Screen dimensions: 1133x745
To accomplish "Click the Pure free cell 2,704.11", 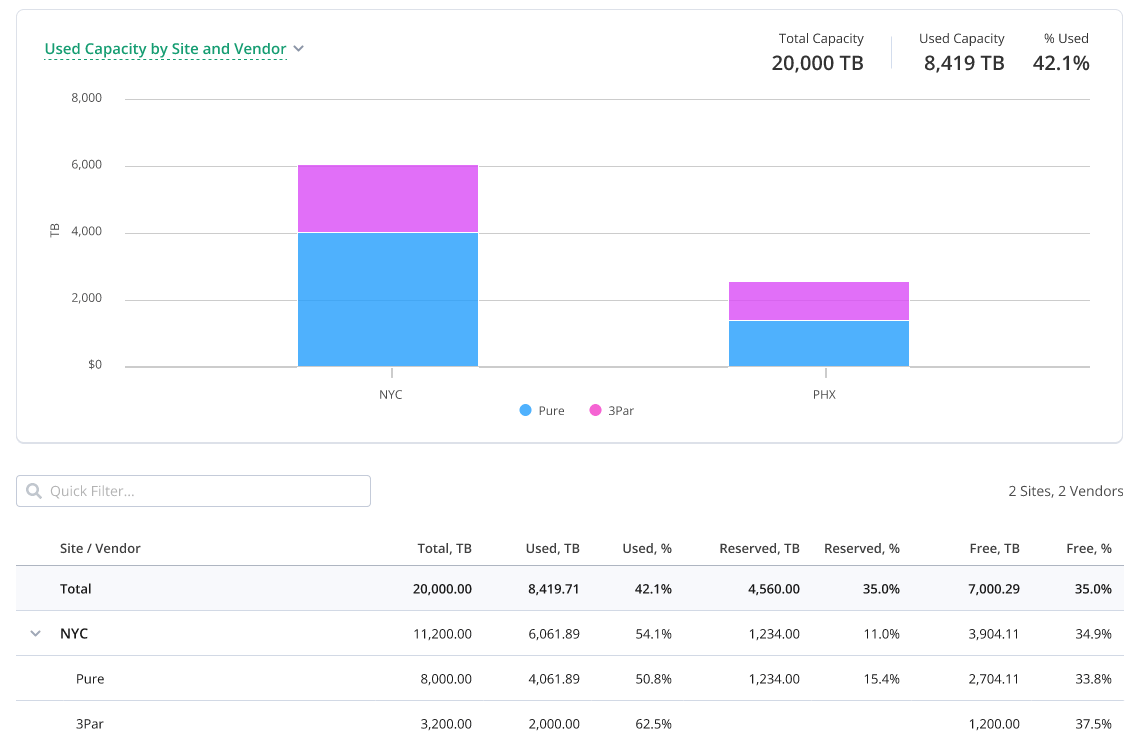I will tap(994, 679).
